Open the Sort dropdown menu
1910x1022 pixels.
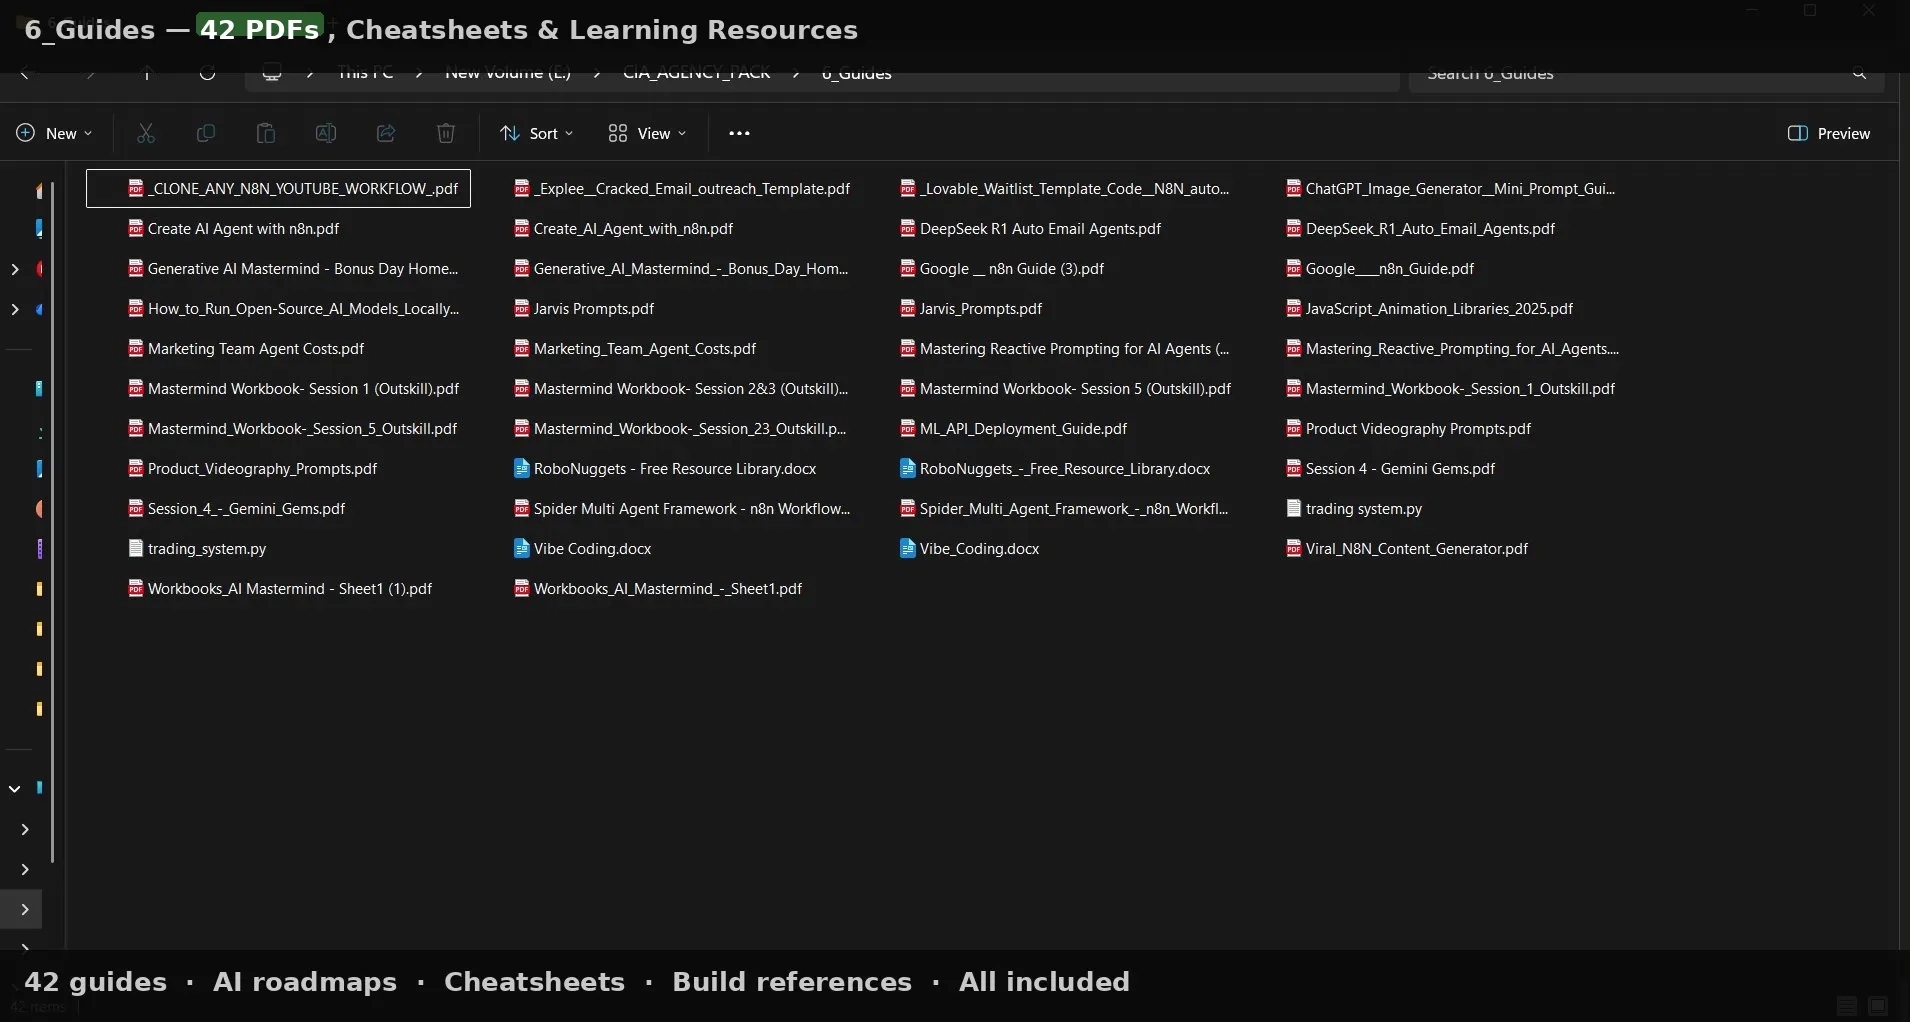tap(537, 133)
